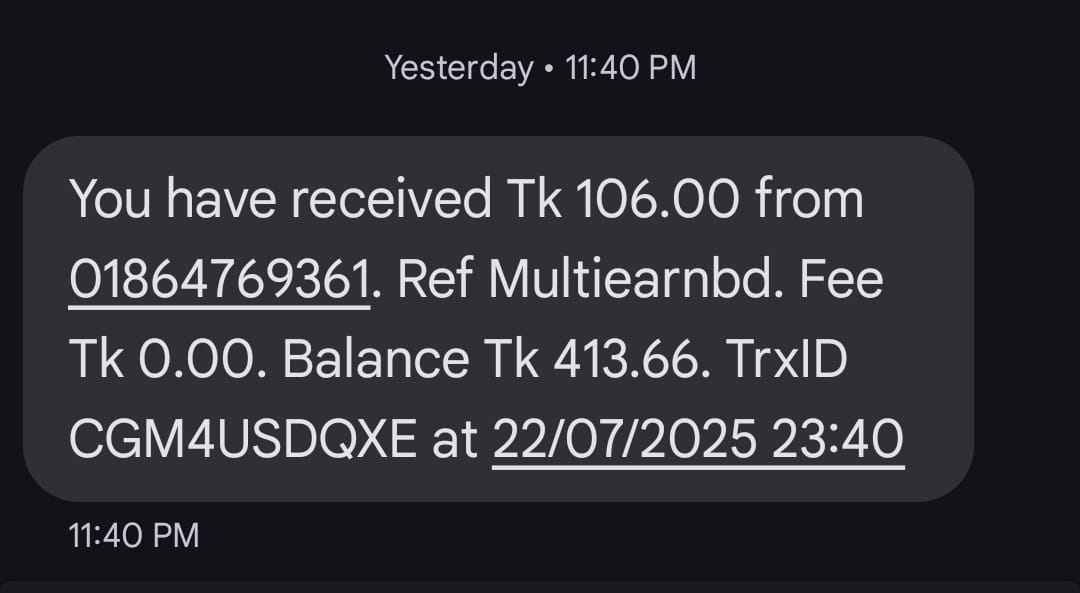Click the words "You have received"

[x=280, y=199]
